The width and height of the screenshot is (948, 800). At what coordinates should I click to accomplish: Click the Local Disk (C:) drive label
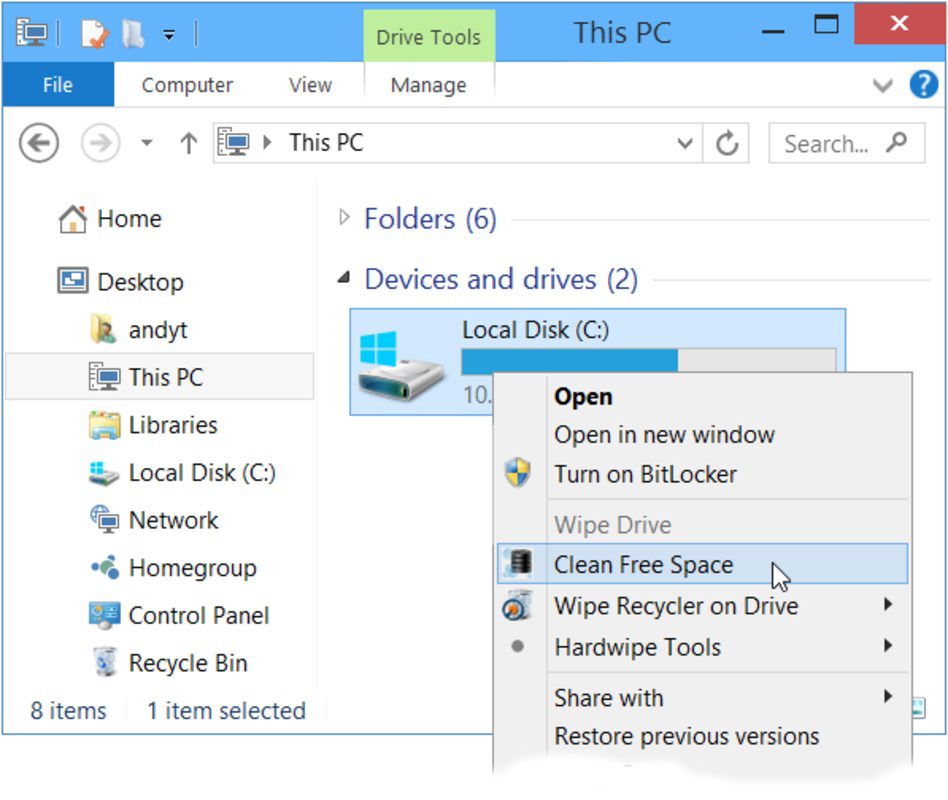[x=536, y=330]
